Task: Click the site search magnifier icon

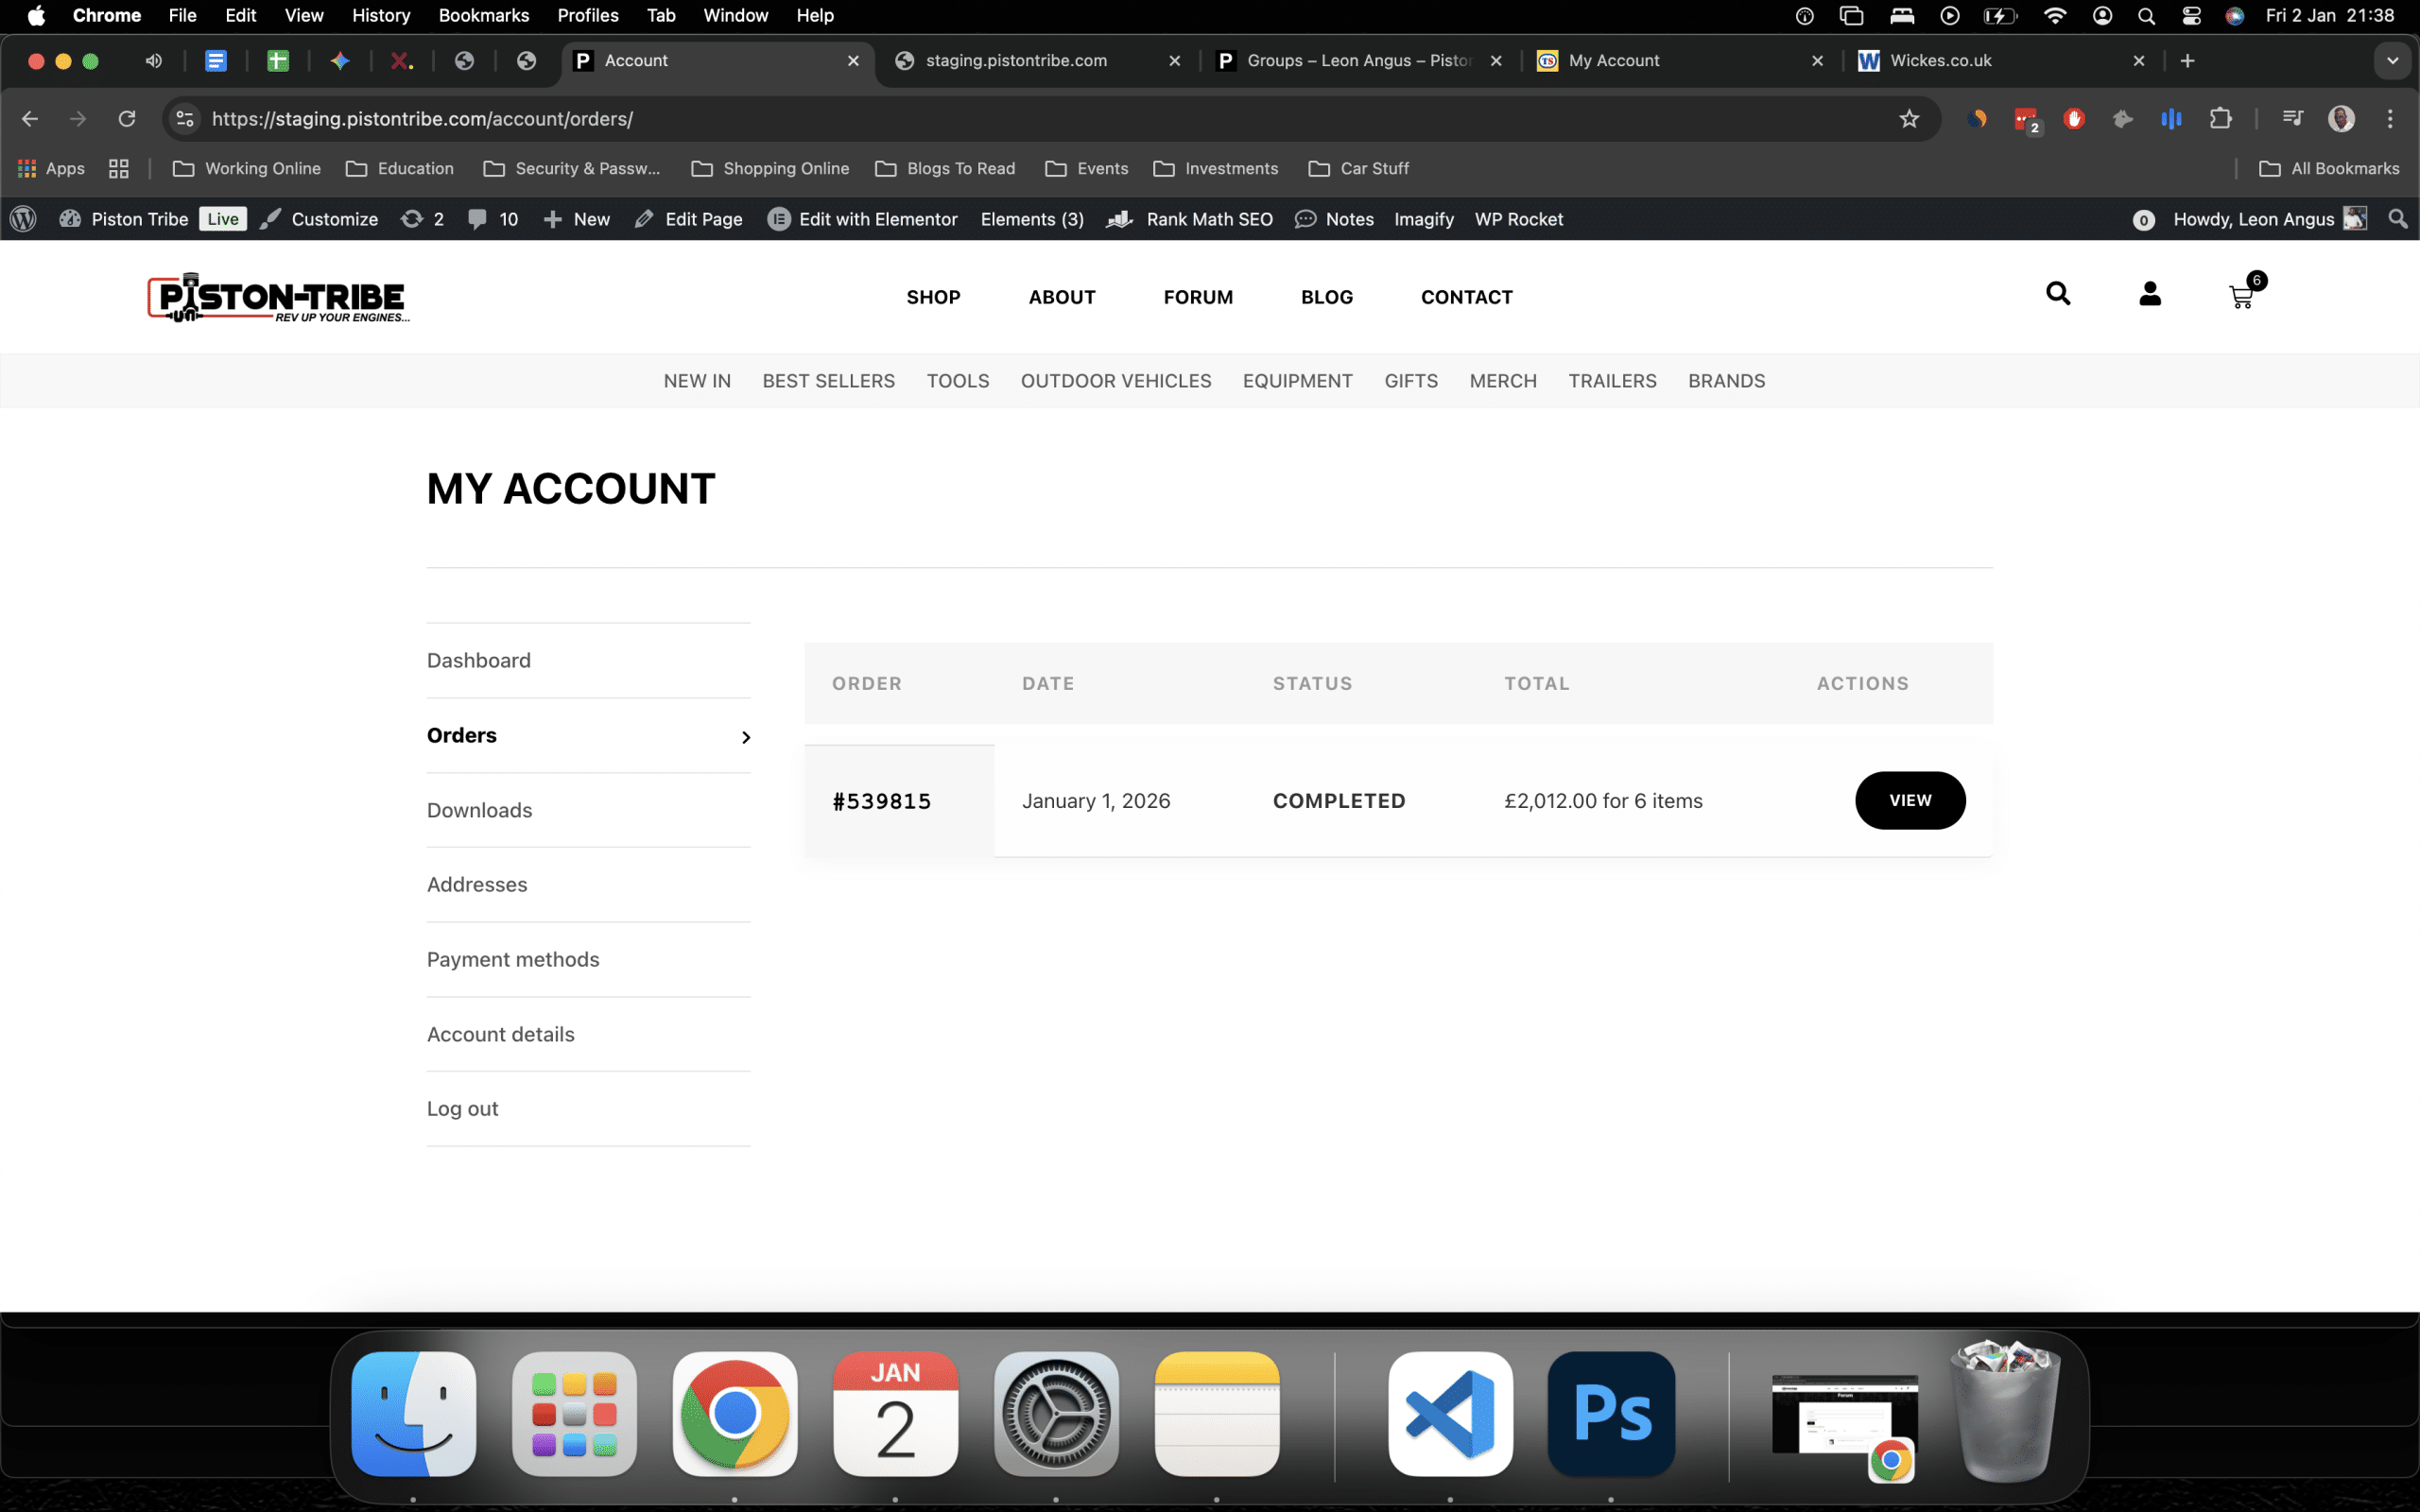Action: (x=2057, y=294)
